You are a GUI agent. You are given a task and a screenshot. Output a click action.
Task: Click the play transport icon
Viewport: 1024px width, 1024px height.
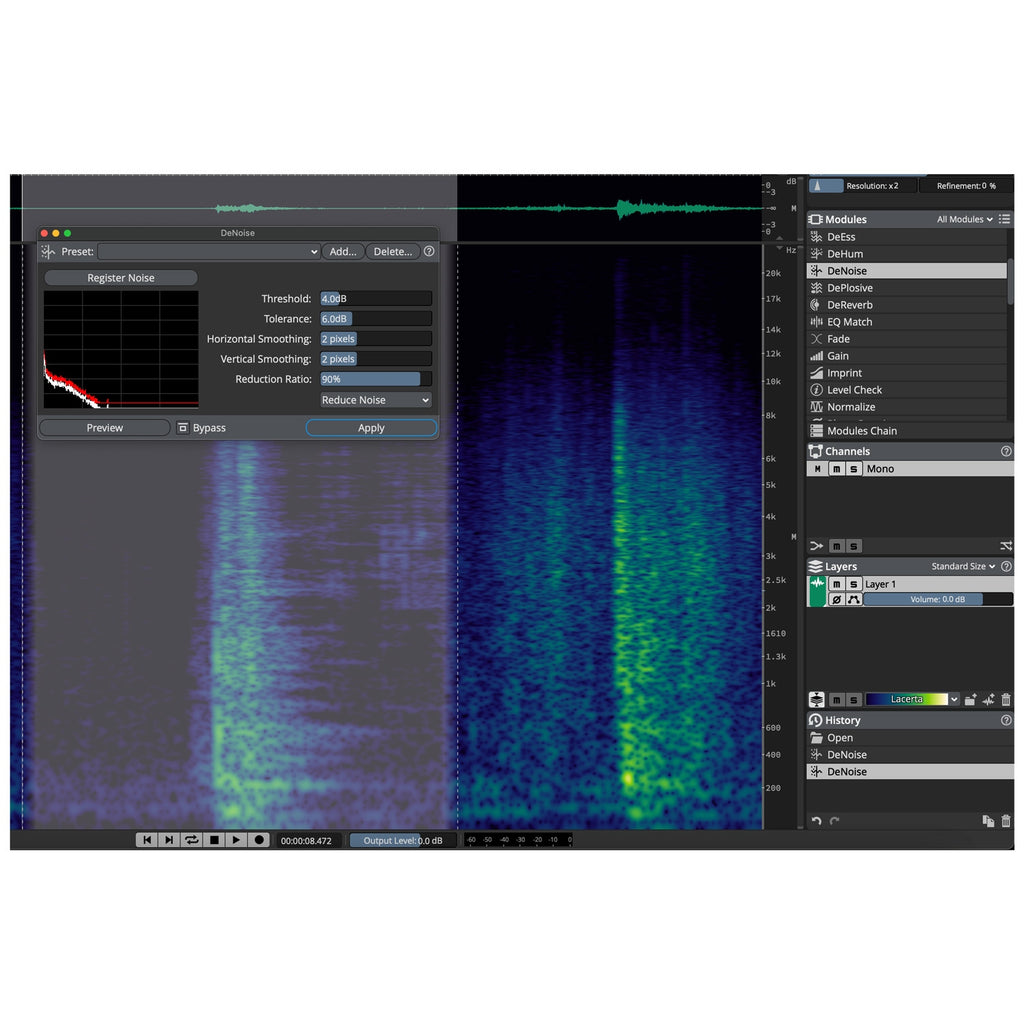coord(236,840)
